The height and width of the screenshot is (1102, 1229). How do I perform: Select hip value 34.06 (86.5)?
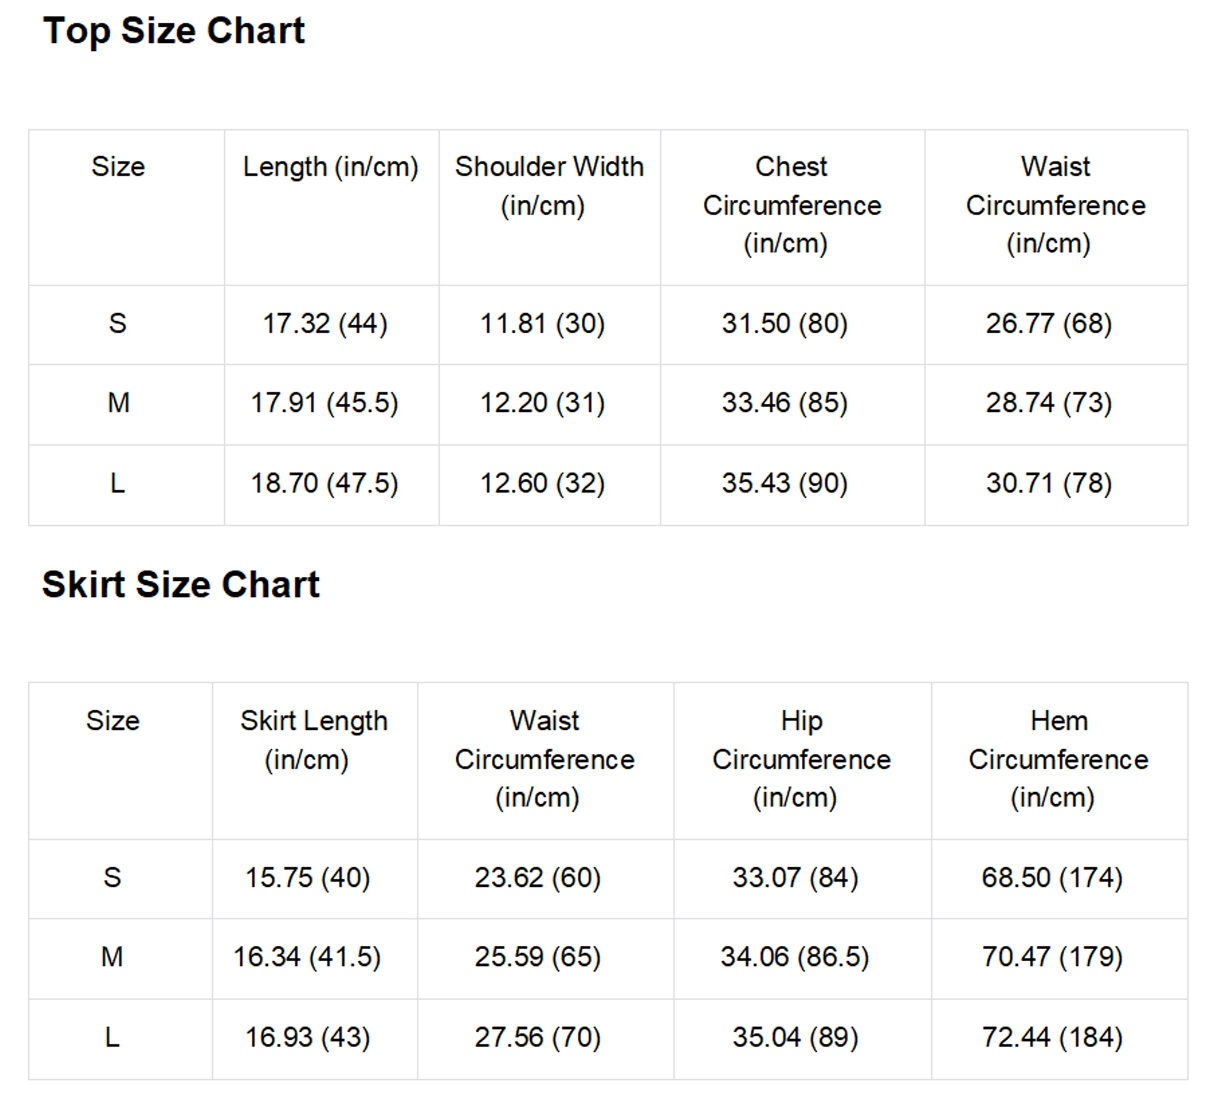[795, 958]
